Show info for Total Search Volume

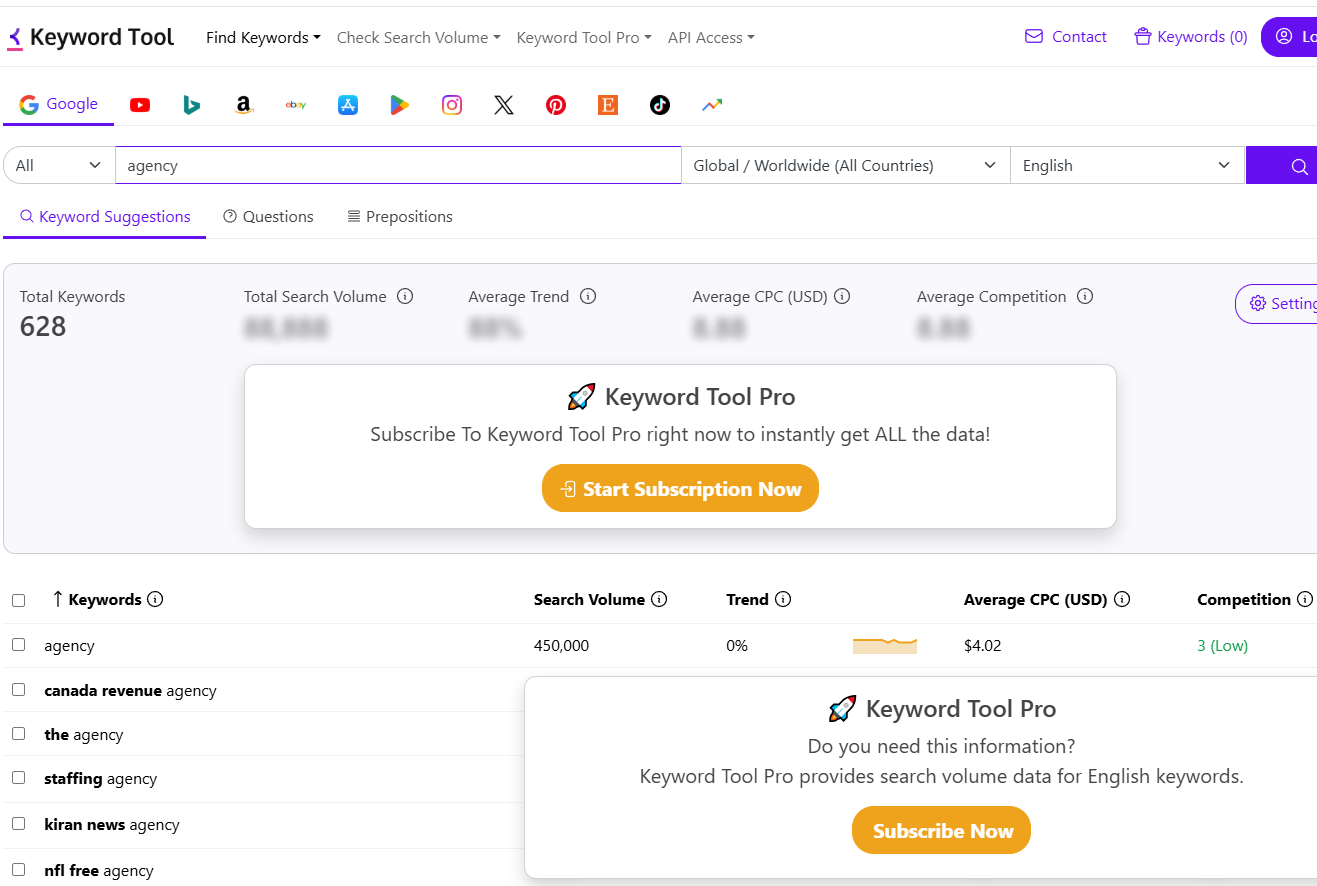click(x=405, y=297)
